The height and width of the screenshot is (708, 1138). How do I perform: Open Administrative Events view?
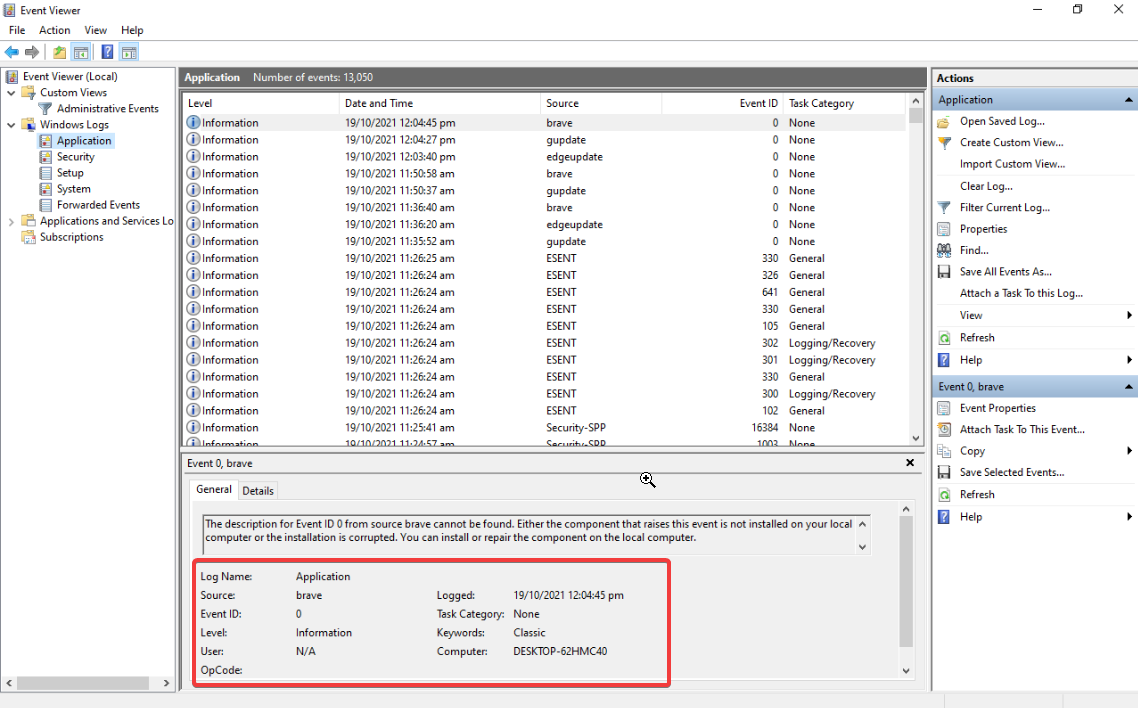[107, 108]
